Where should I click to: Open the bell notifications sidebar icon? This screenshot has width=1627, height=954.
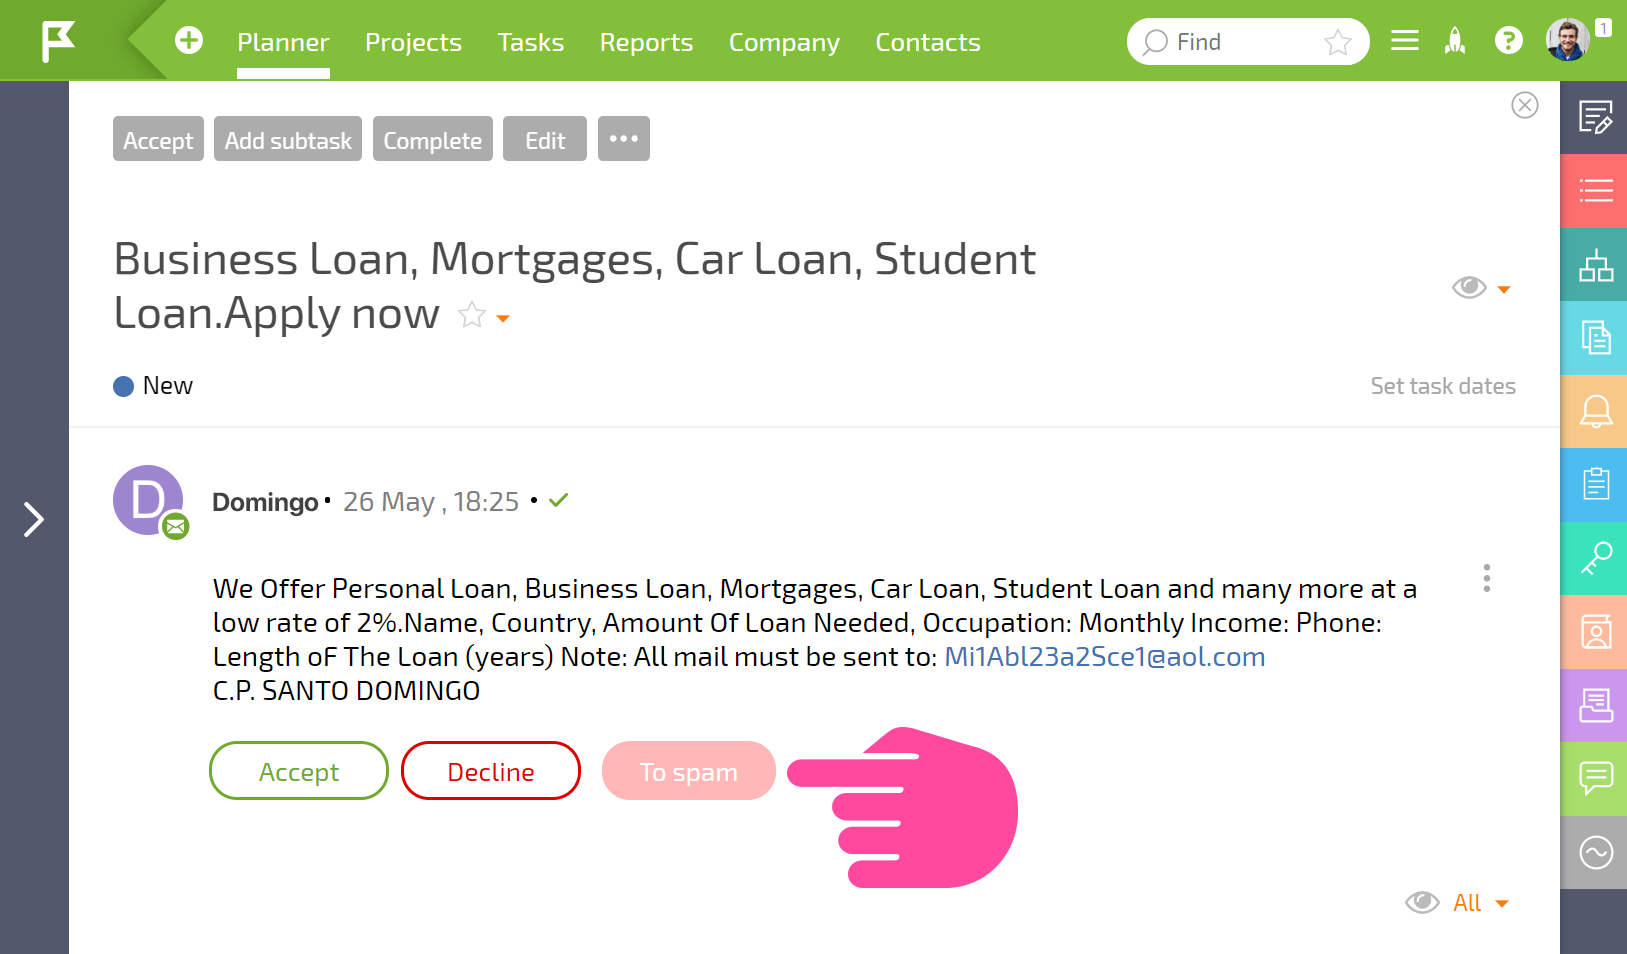pyautogui.click(x=1595, y=411)
